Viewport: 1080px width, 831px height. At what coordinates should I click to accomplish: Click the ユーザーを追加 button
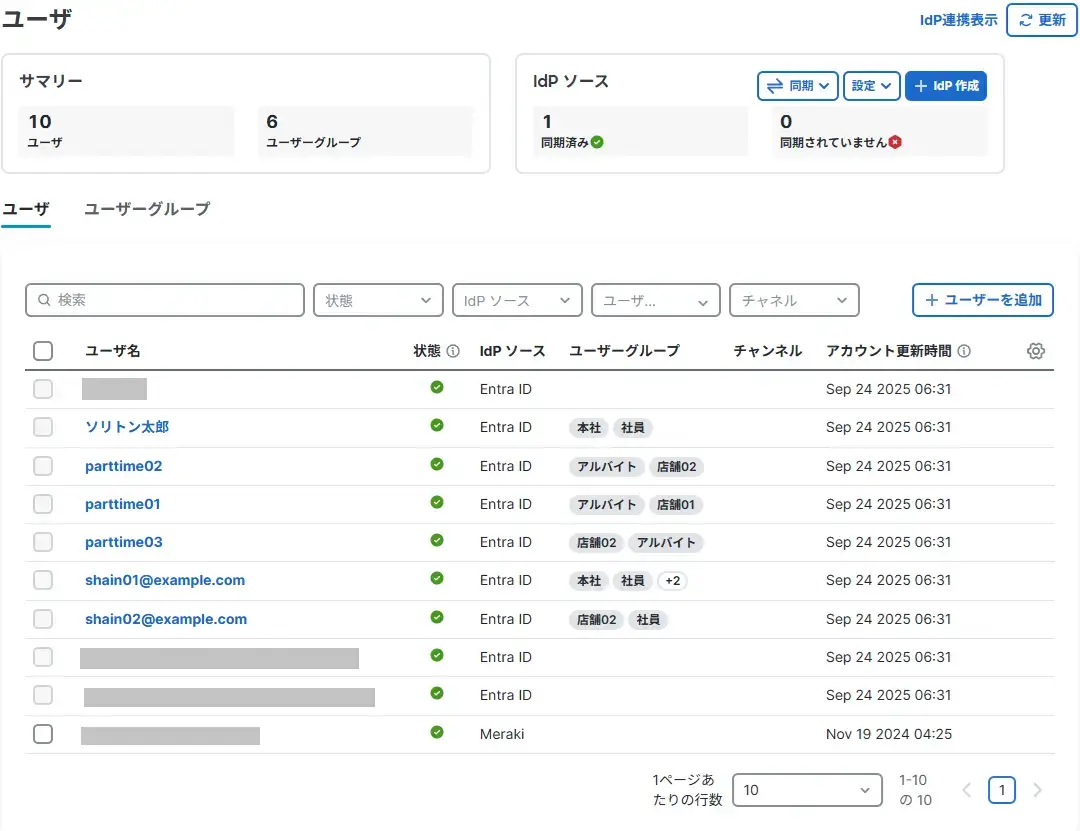point(982,300)
